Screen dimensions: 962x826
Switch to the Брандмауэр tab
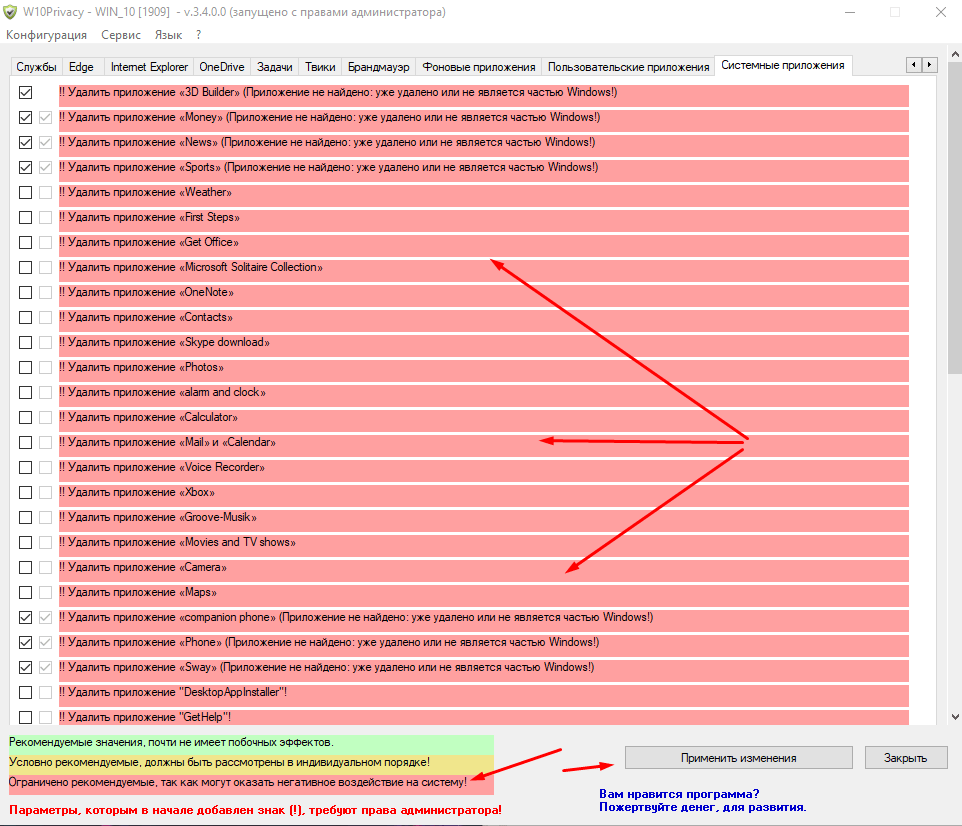point(379,67)
